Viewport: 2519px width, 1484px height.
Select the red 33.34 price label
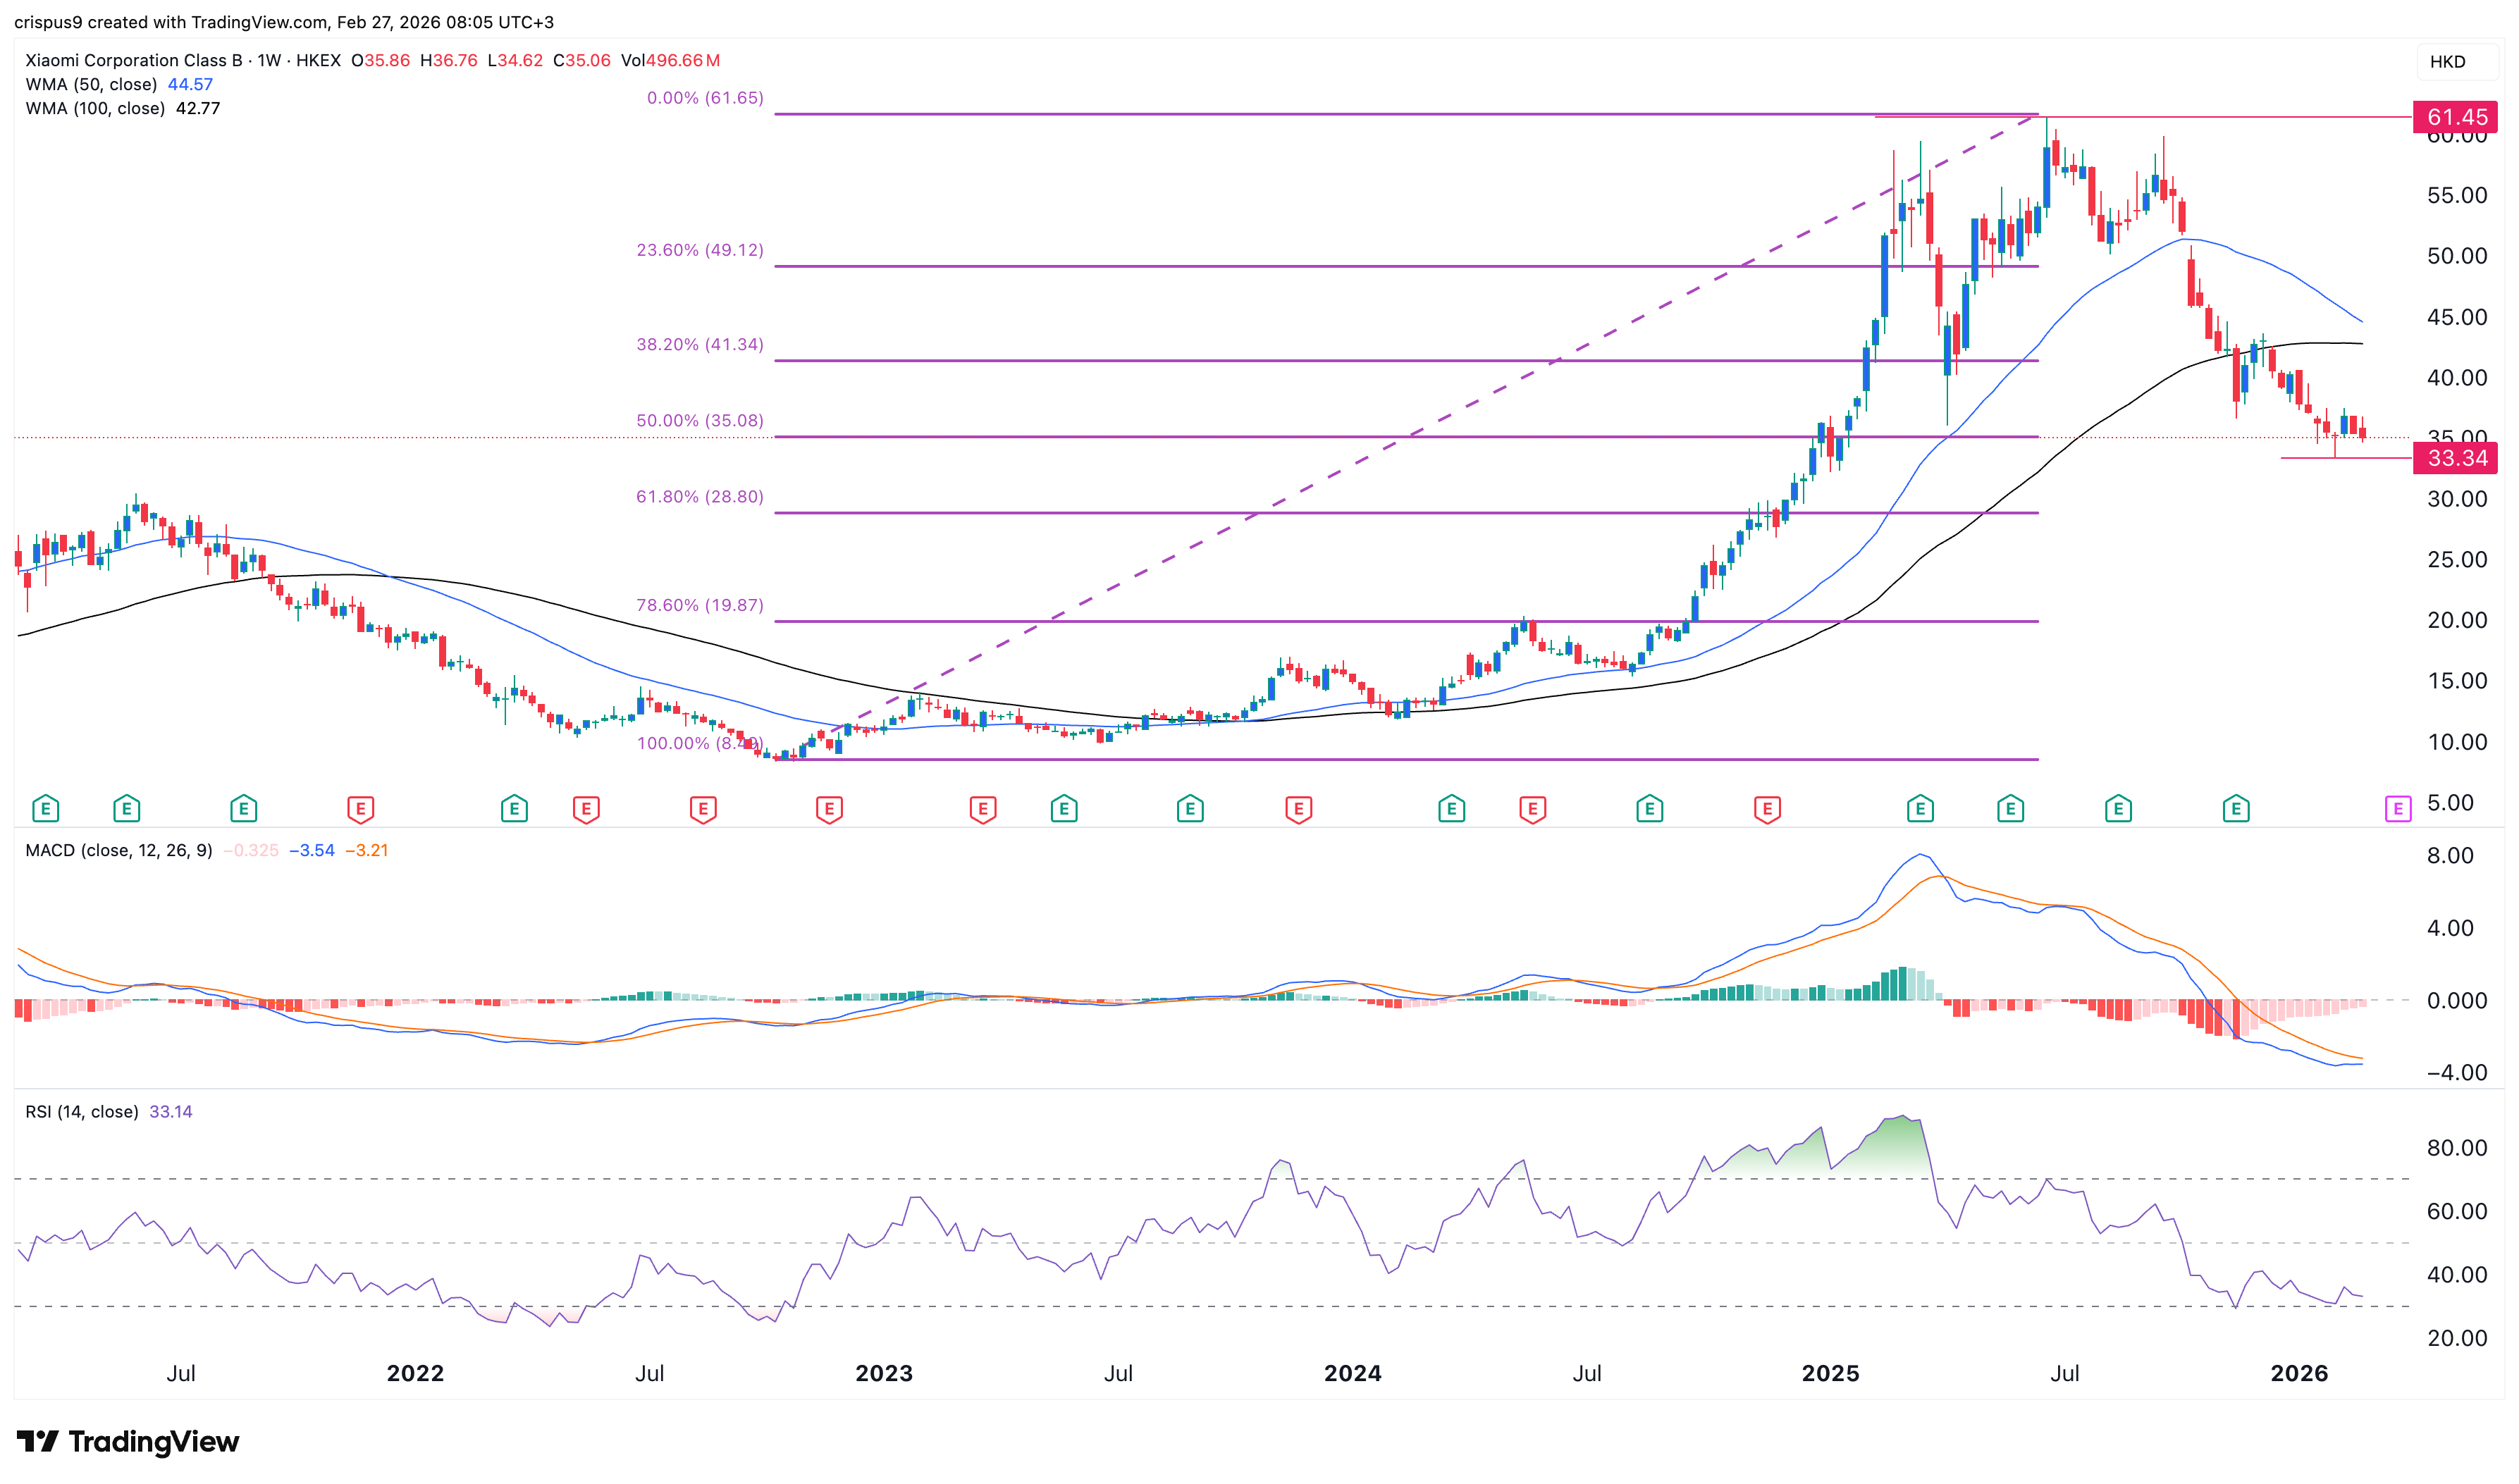(x=2455, y=458)
